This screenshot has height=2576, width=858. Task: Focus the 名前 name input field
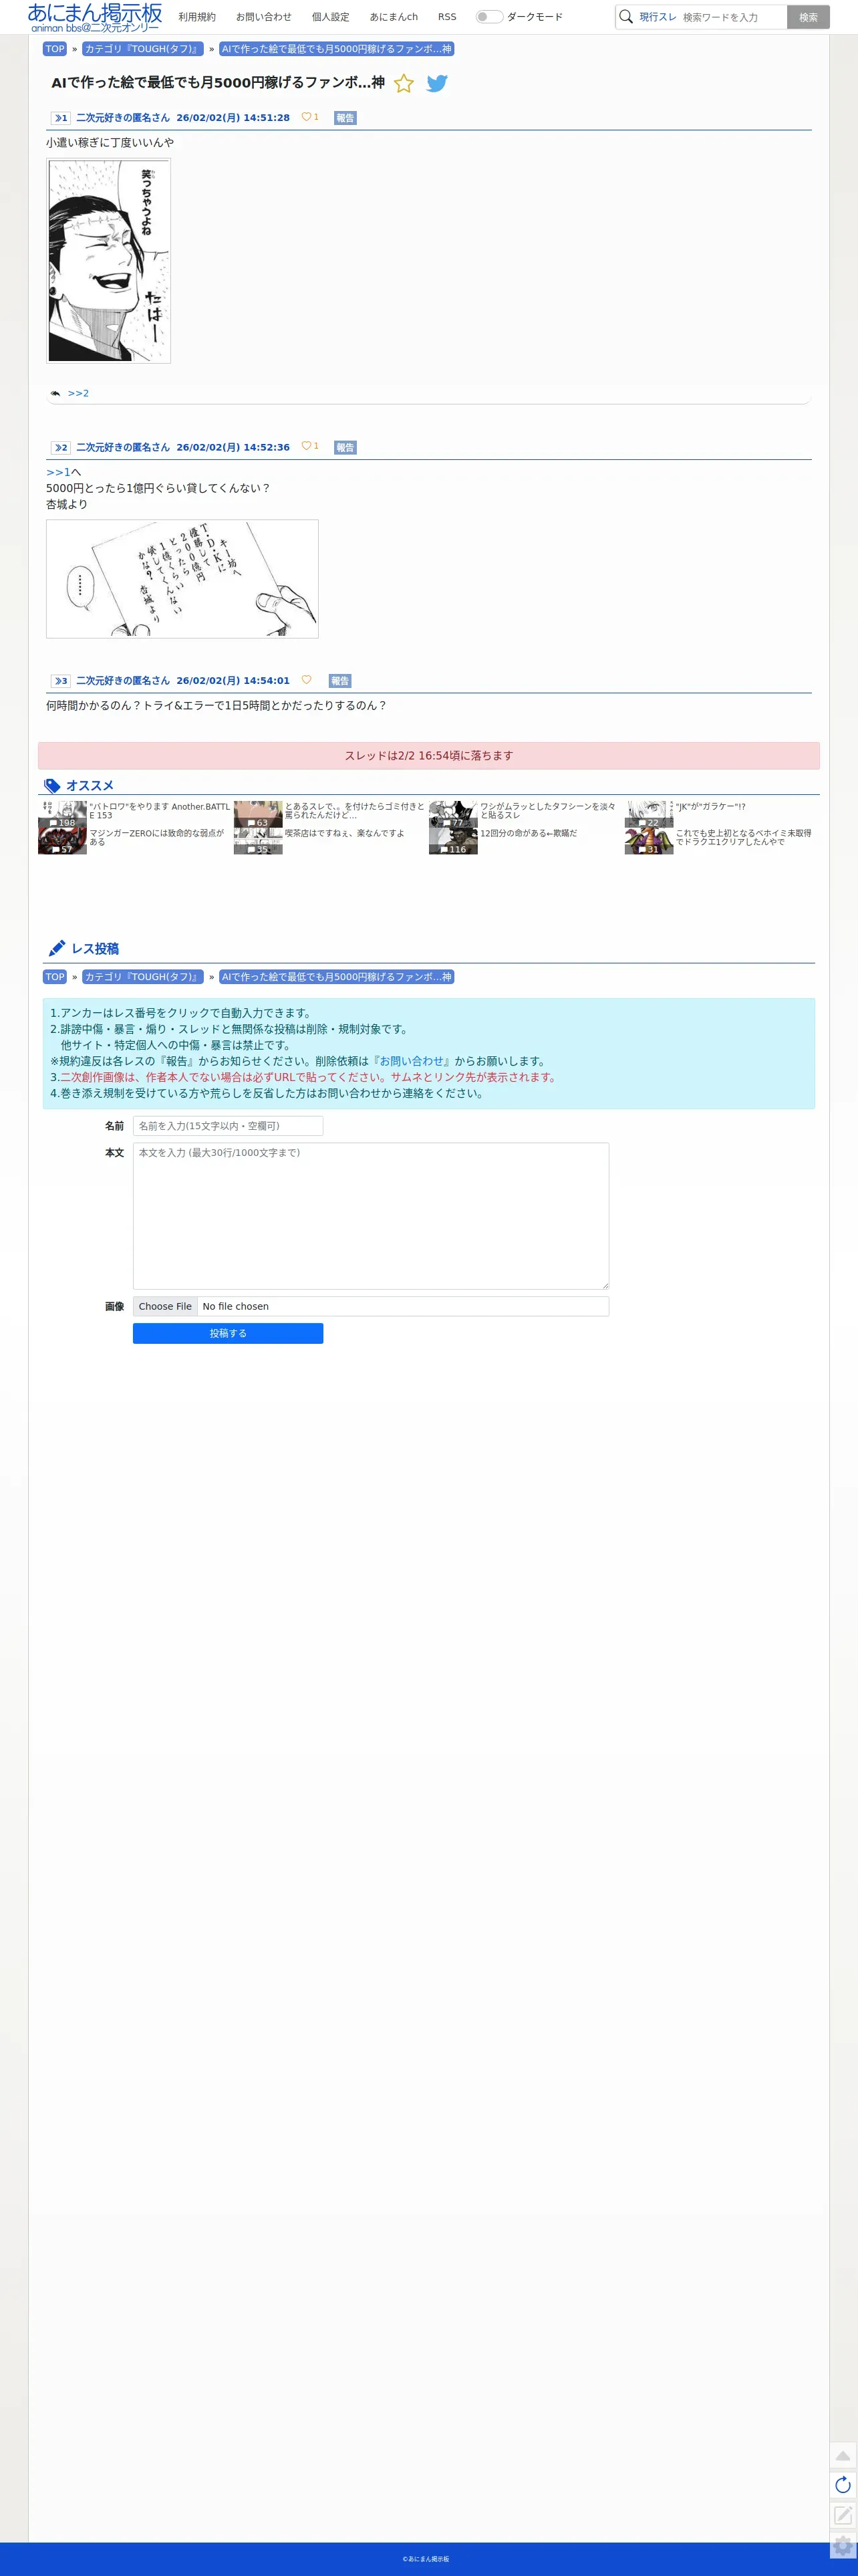point(228,1126)
